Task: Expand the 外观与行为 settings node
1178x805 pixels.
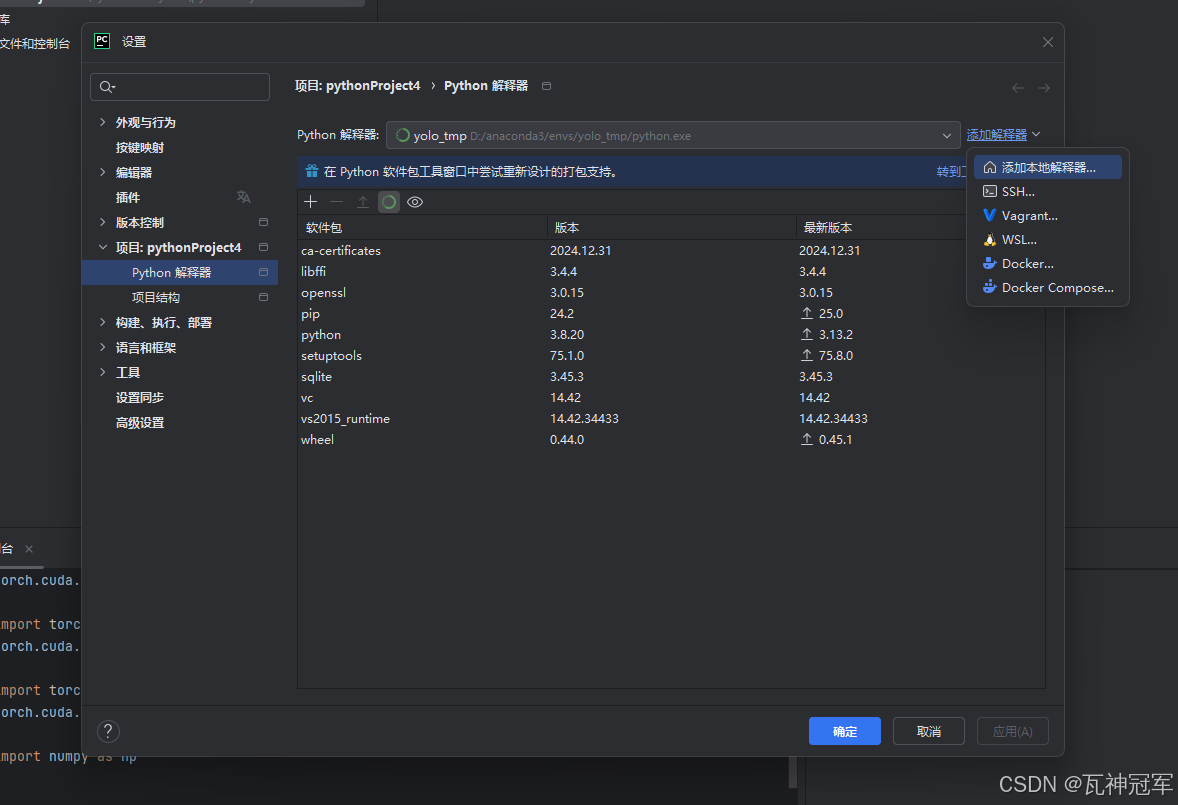Action: click(x=103, y=122)
